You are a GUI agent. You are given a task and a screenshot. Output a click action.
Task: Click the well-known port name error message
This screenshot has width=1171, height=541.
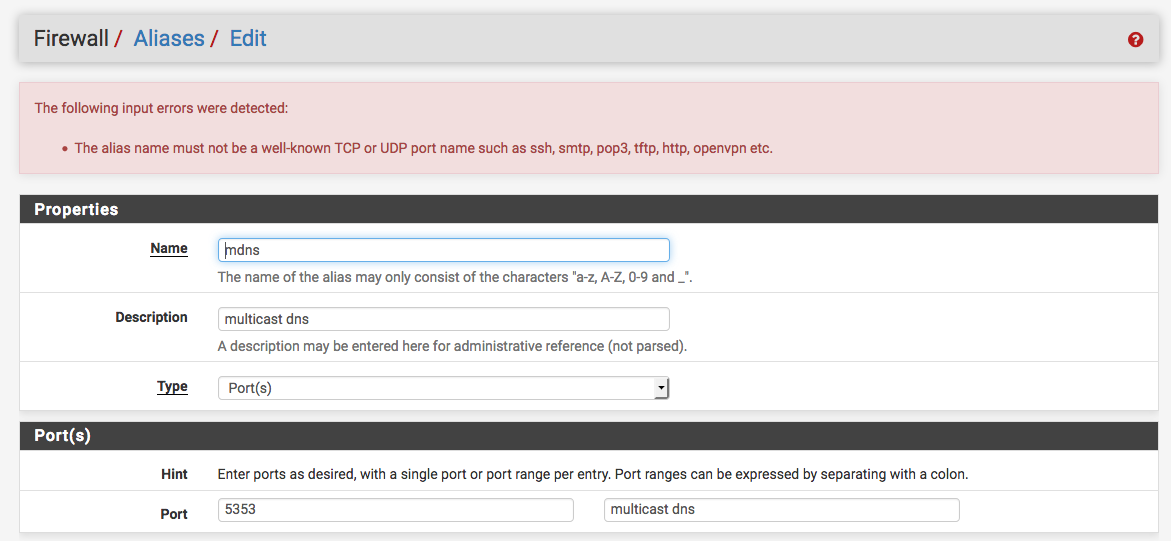423,148
